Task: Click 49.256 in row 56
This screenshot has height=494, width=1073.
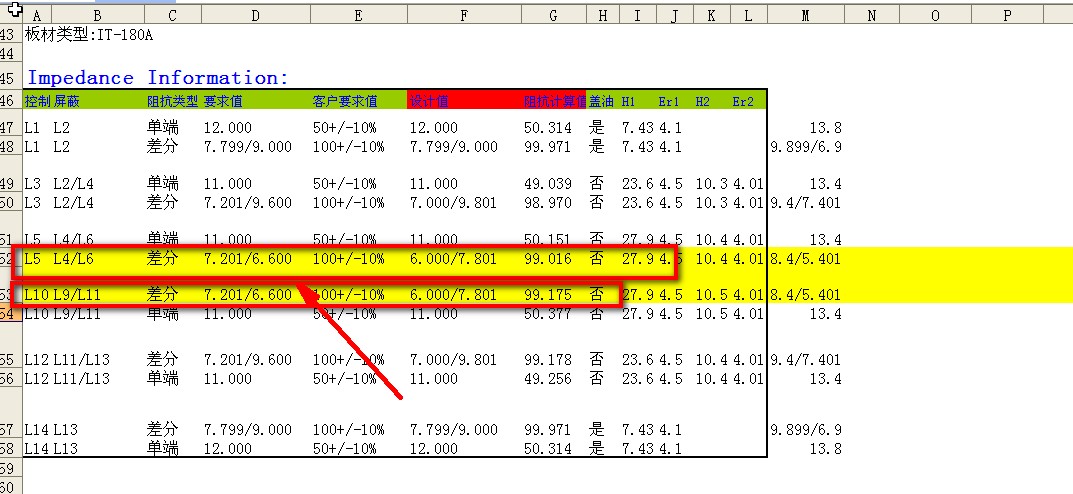Action: point(547,379)
